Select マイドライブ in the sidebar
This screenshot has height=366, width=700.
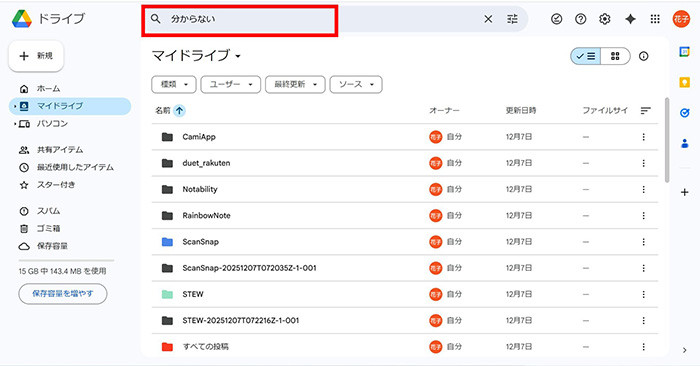coord(70,106)
